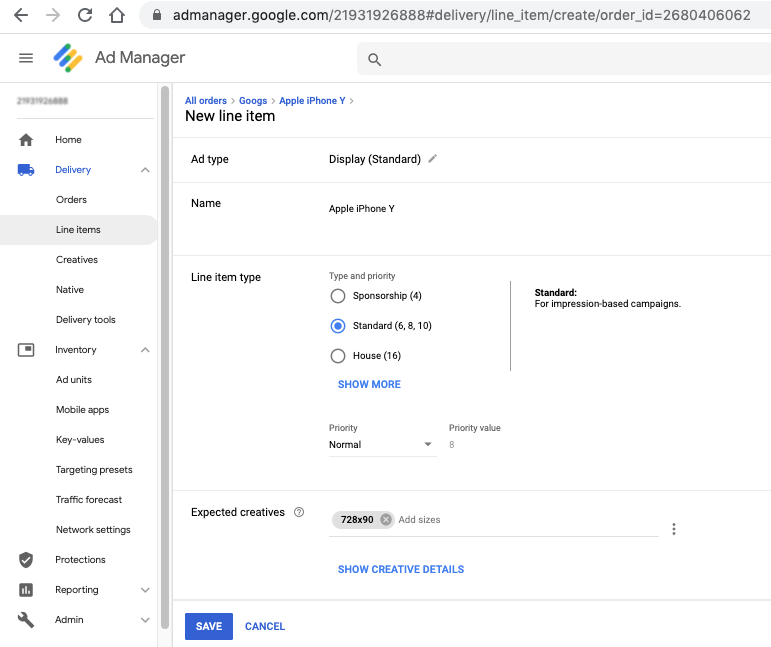Viewport: 771px width, 647px height.
Task: Click the Display (Standard) ad type text
Action: click(x=375, y=159)
